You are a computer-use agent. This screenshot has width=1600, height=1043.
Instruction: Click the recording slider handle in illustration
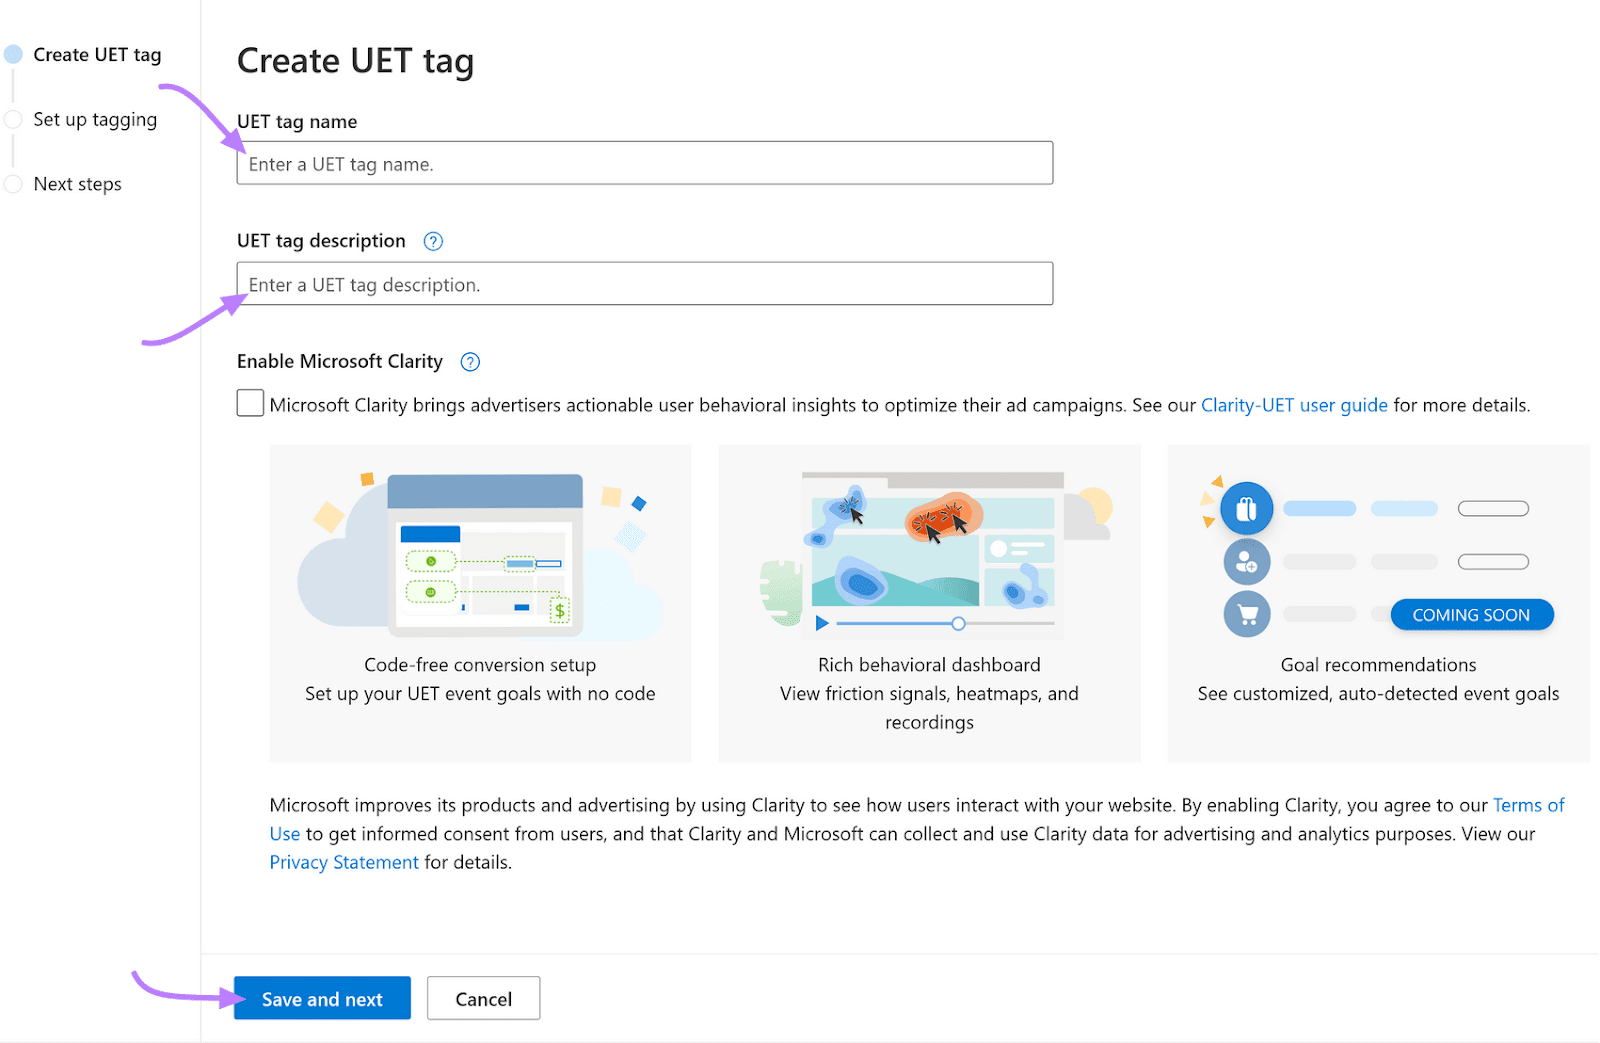coord(958,624)
